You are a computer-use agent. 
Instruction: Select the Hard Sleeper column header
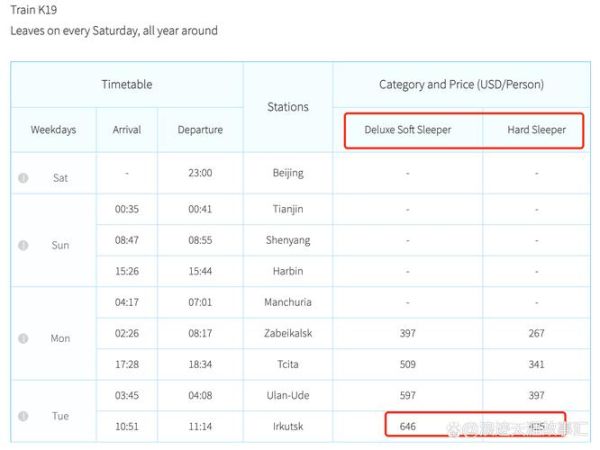point(536,130)
